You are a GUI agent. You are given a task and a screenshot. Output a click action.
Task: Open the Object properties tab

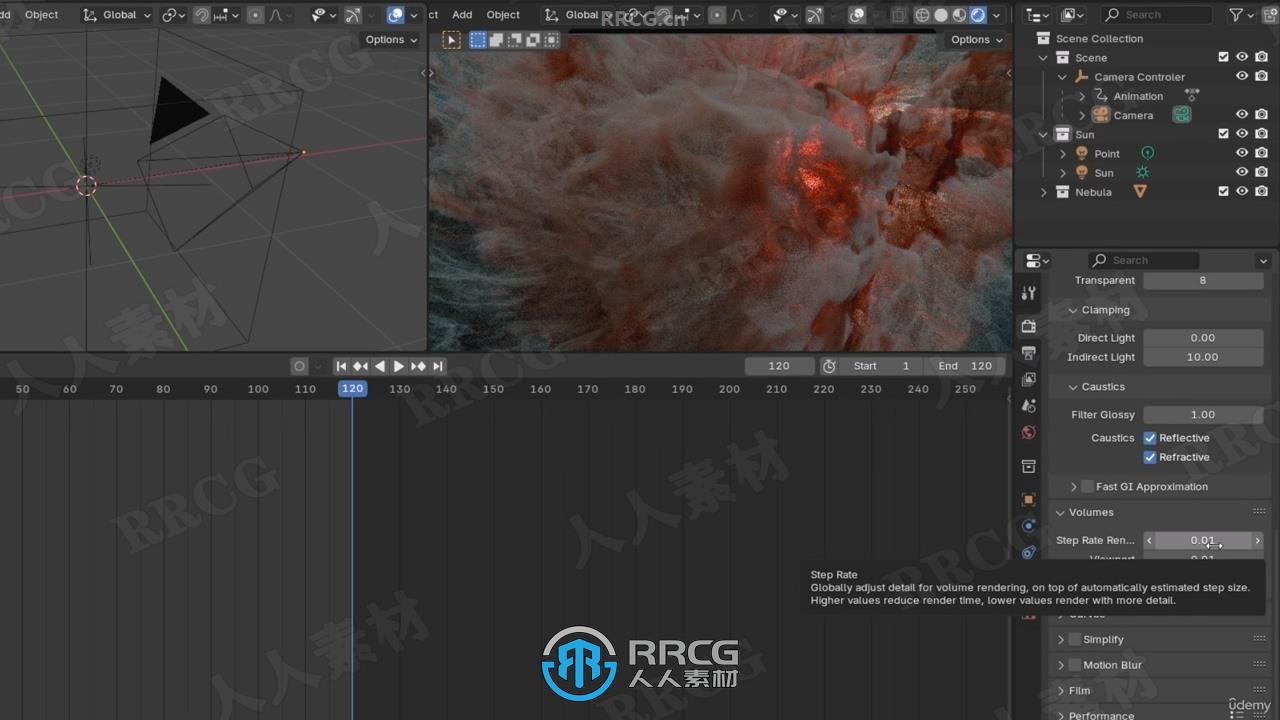coord(1029,499)
